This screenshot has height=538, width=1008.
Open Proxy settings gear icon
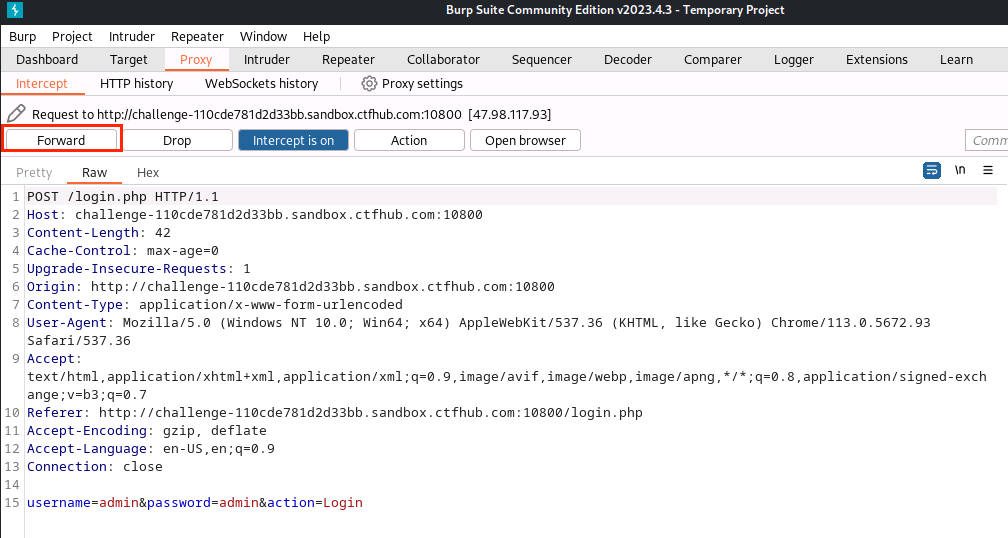pyautogui.click(x=369, y=84)
